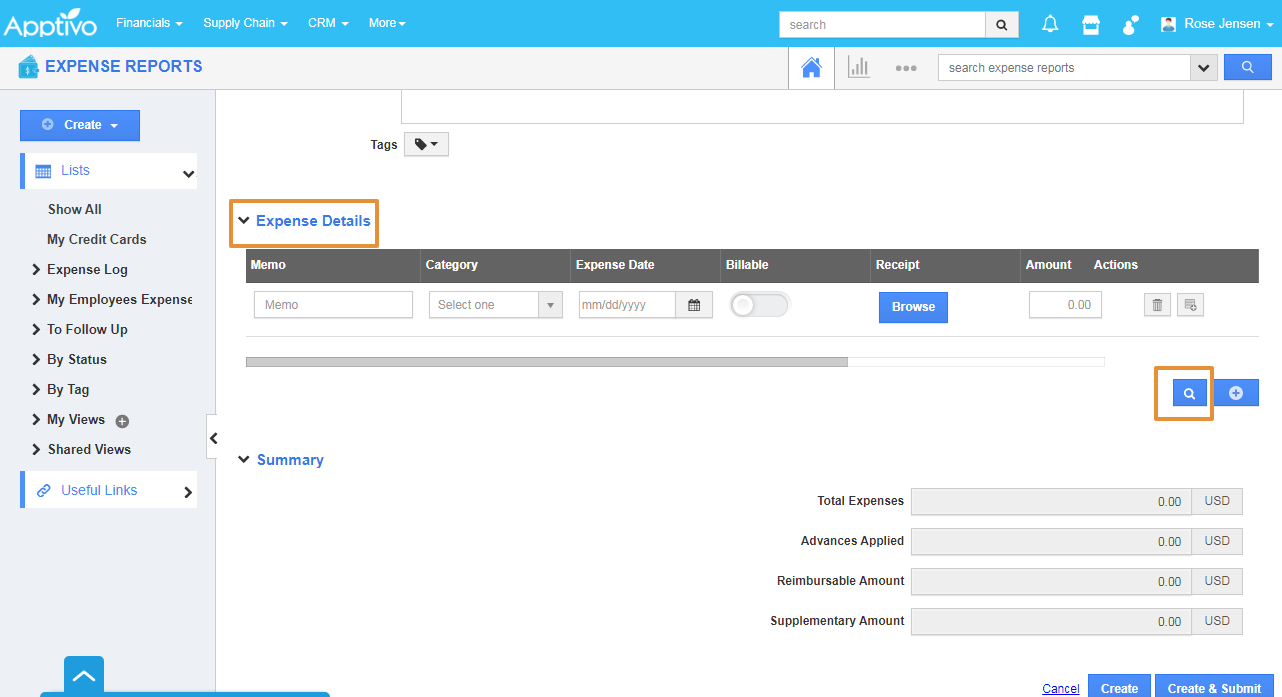1282x697 pixels.
Task: Click the blue search expenses button below table
Action: (1190, 393)
